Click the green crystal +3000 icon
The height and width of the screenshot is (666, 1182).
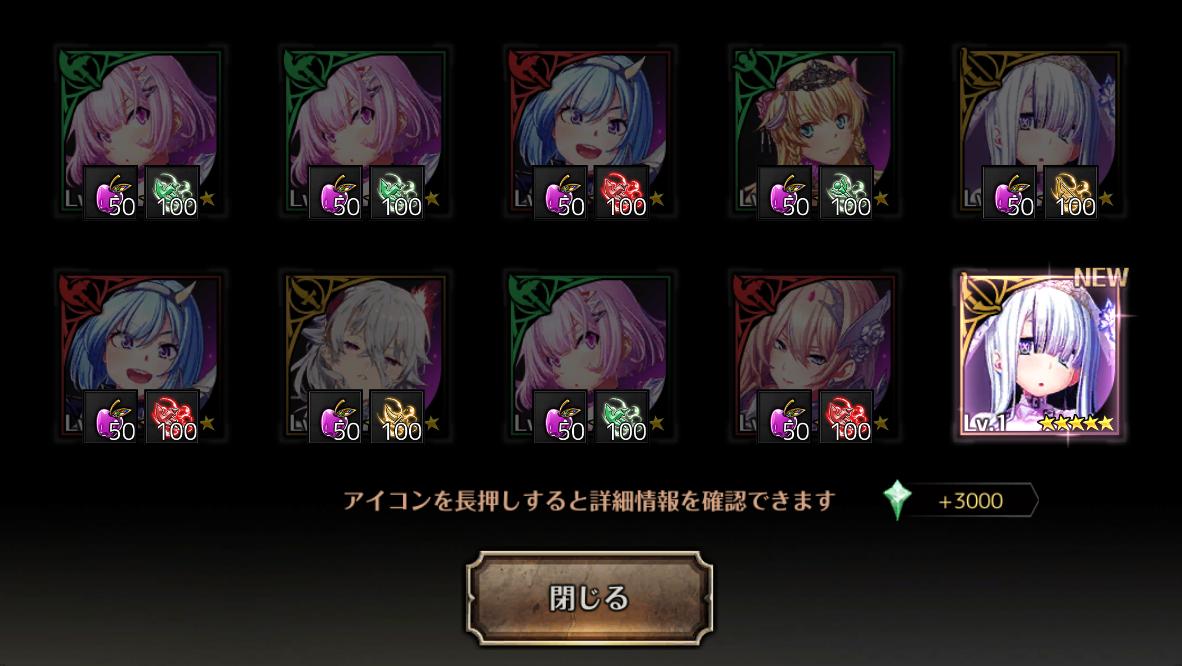click(x=897, y=501)
